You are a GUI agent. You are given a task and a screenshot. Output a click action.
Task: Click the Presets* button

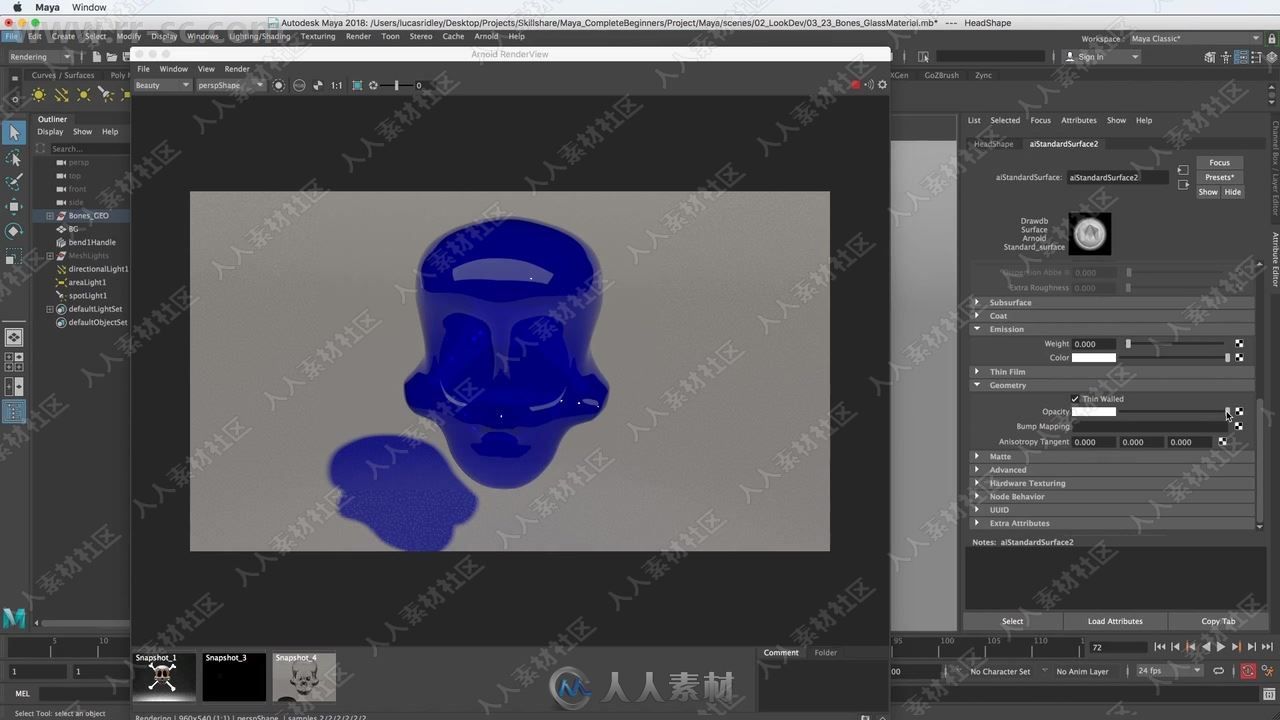pyautogui.click(x=1219, y=177)
